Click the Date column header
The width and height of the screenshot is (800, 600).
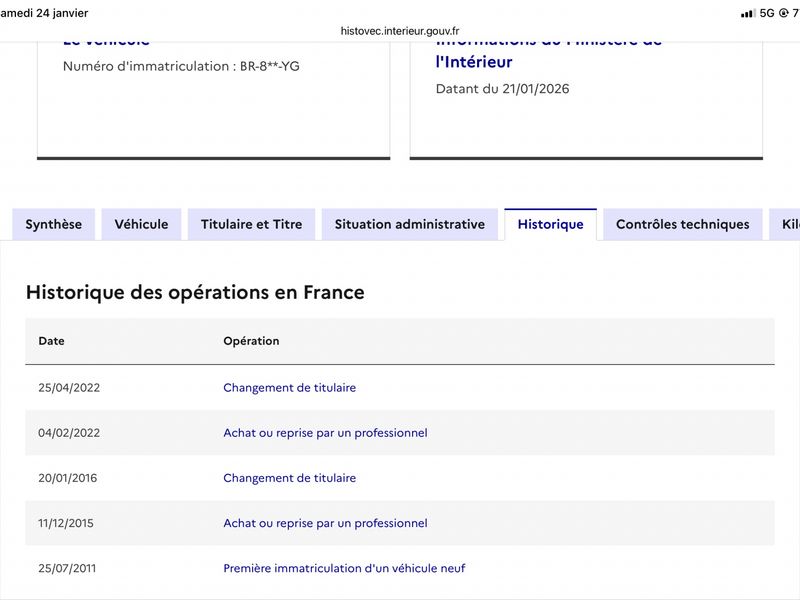pyautogui.click(x=52, y=341)
